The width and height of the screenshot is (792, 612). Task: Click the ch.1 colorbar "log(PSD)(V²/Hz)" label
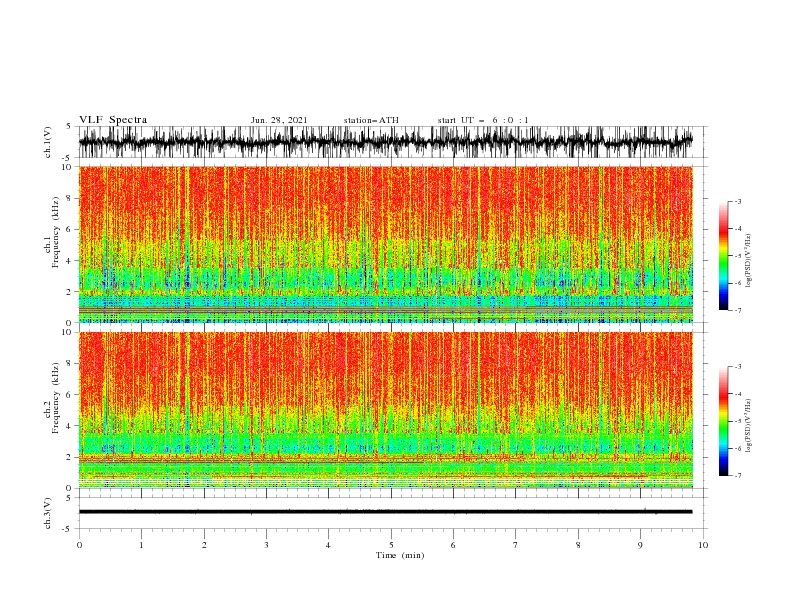pyautogui.click(x=748, y=261)
